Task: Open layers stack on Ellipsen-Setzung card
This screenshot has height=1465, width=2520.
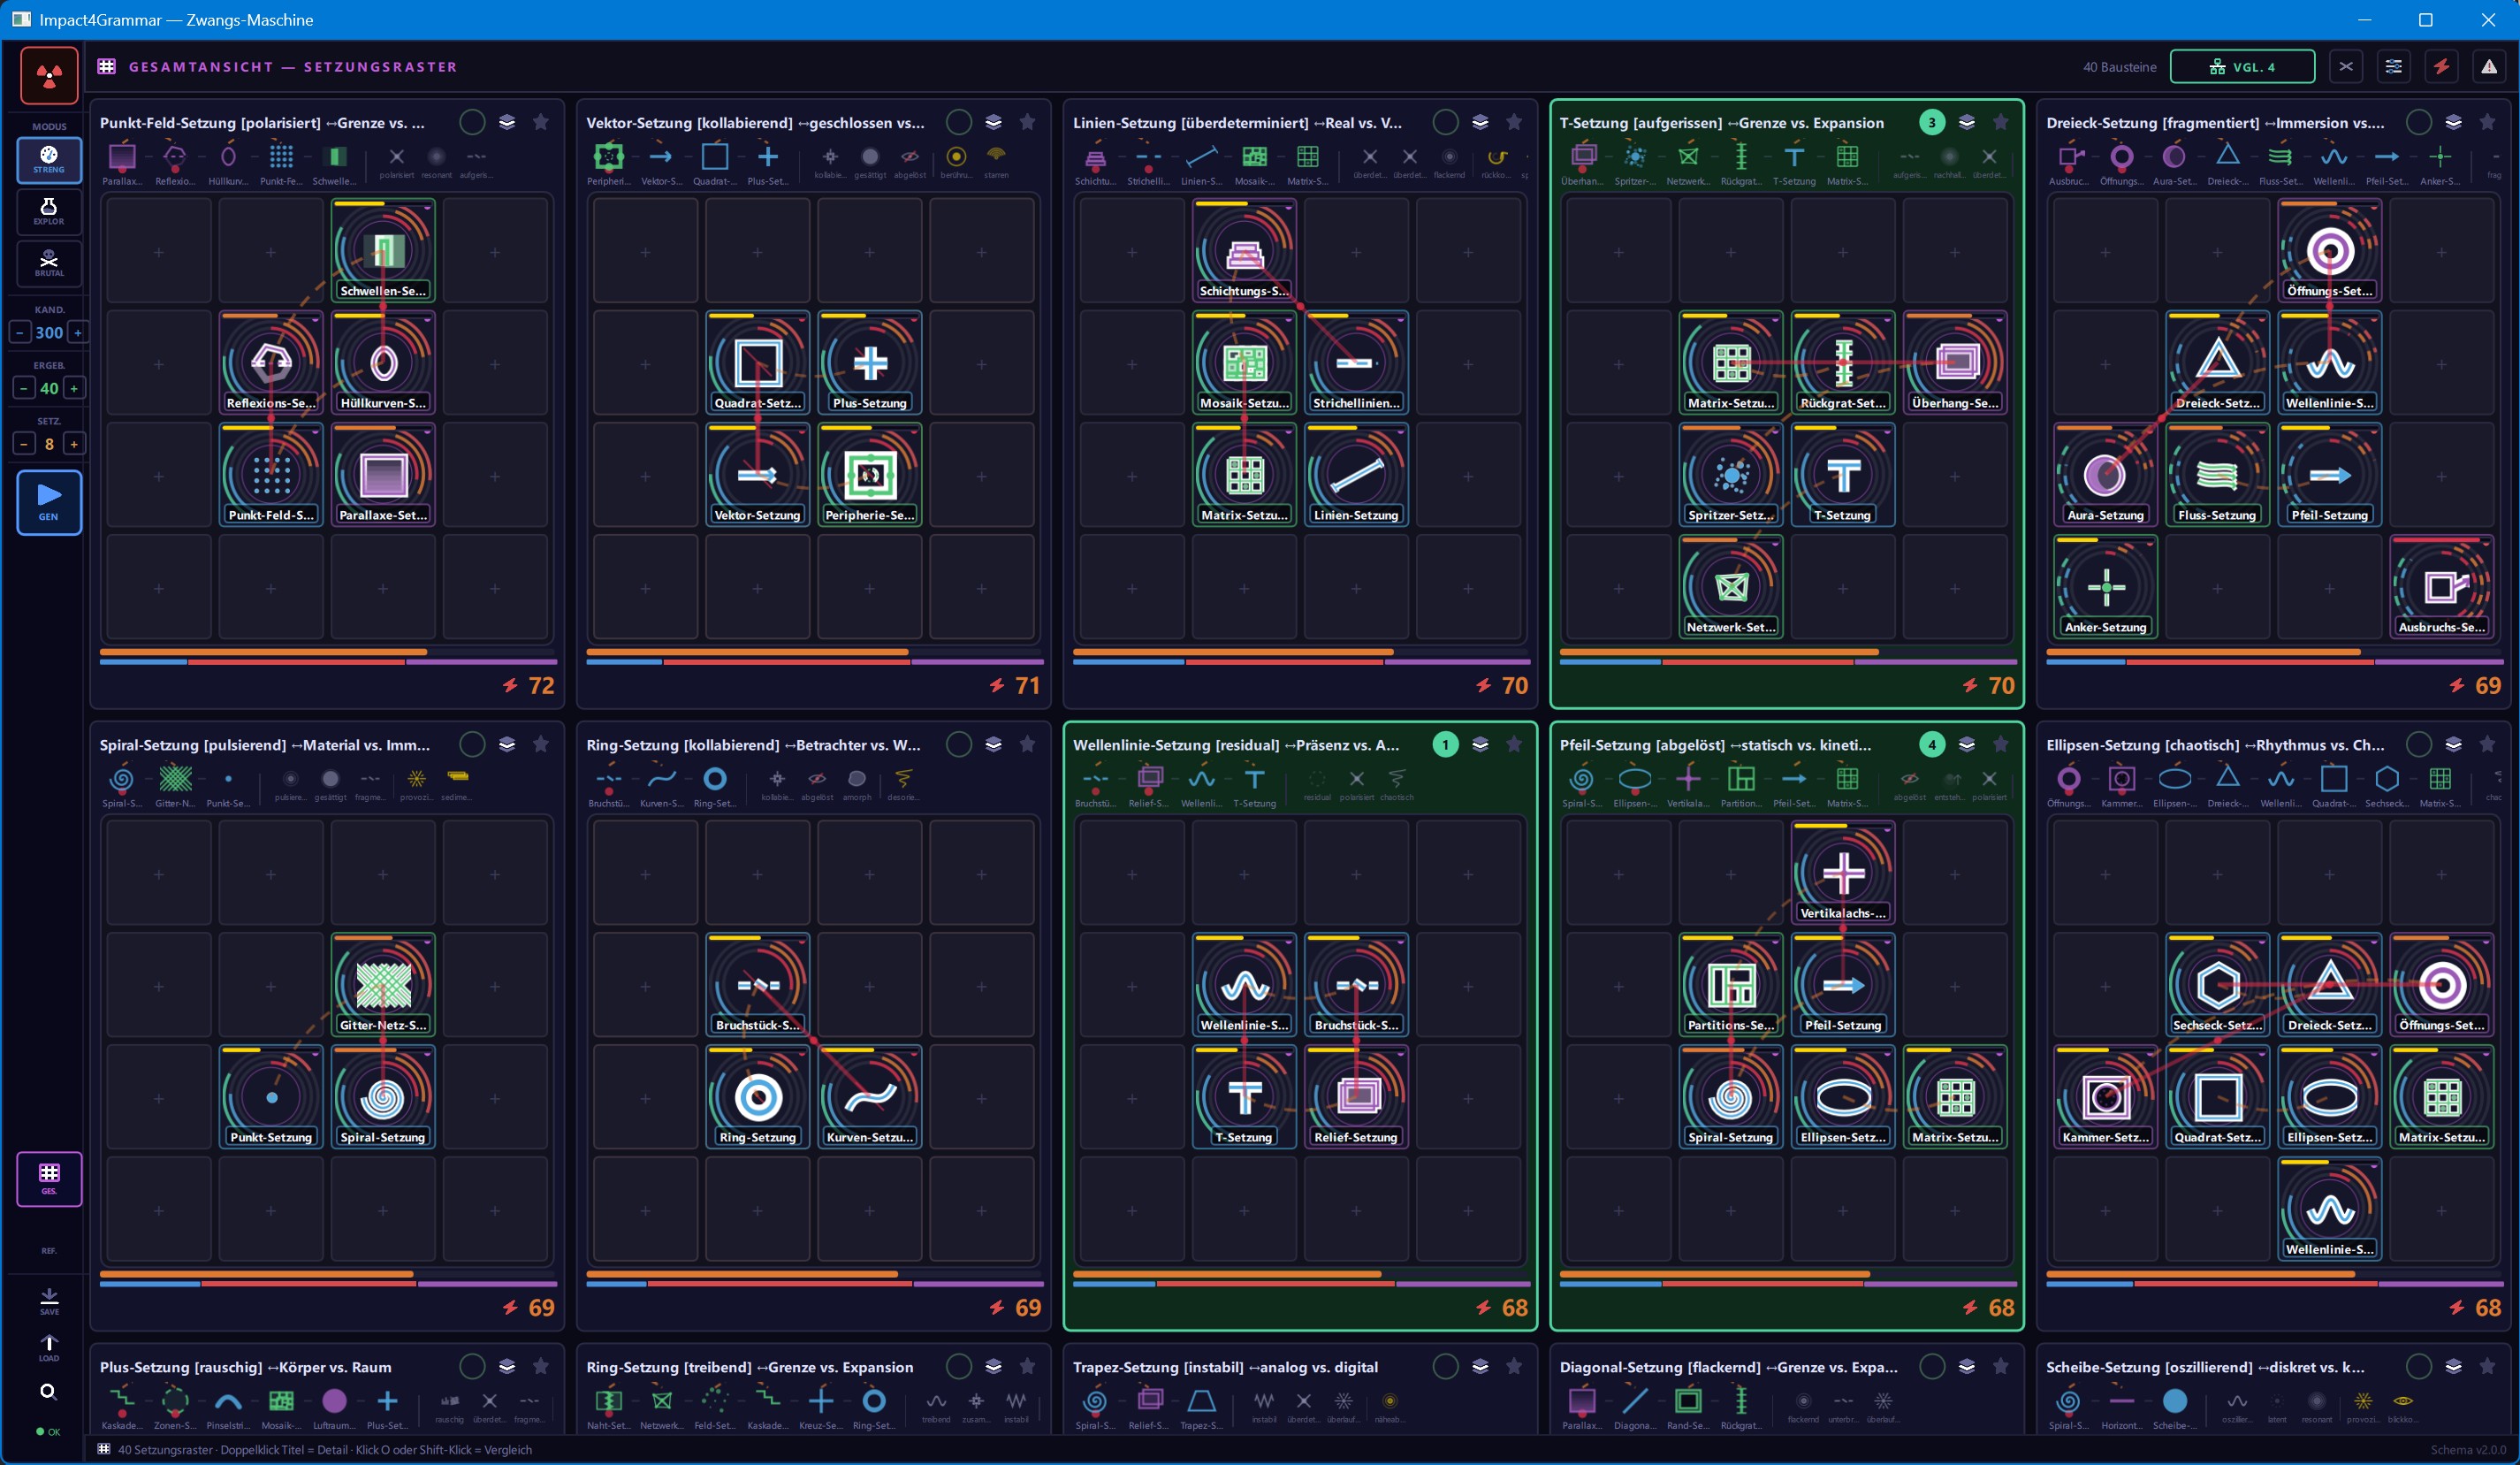Action: 2453,744
